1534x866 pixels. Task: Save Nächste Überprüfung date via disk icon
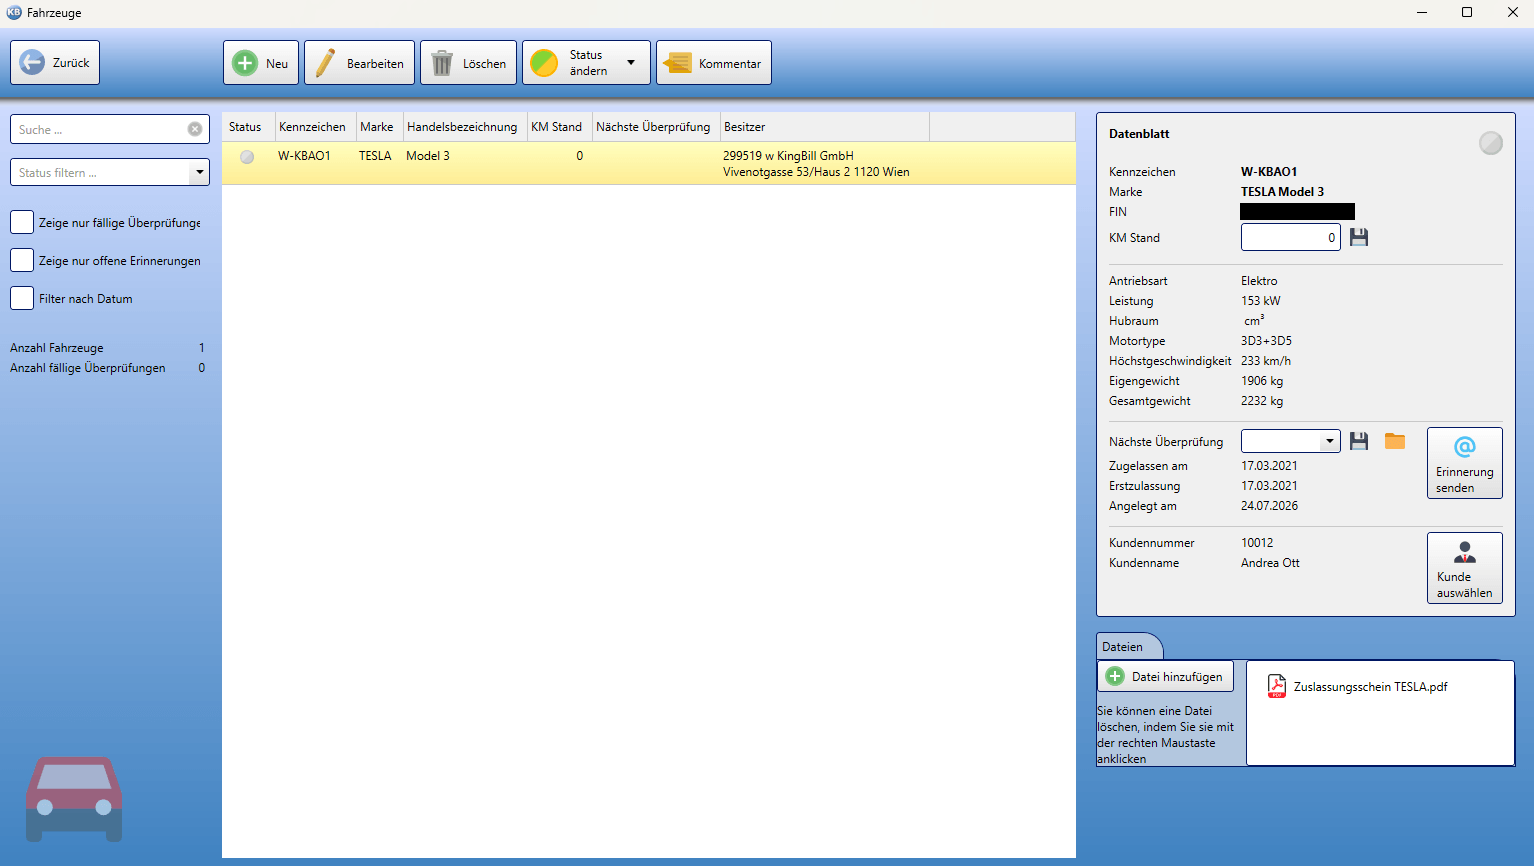coord(1359,441)
